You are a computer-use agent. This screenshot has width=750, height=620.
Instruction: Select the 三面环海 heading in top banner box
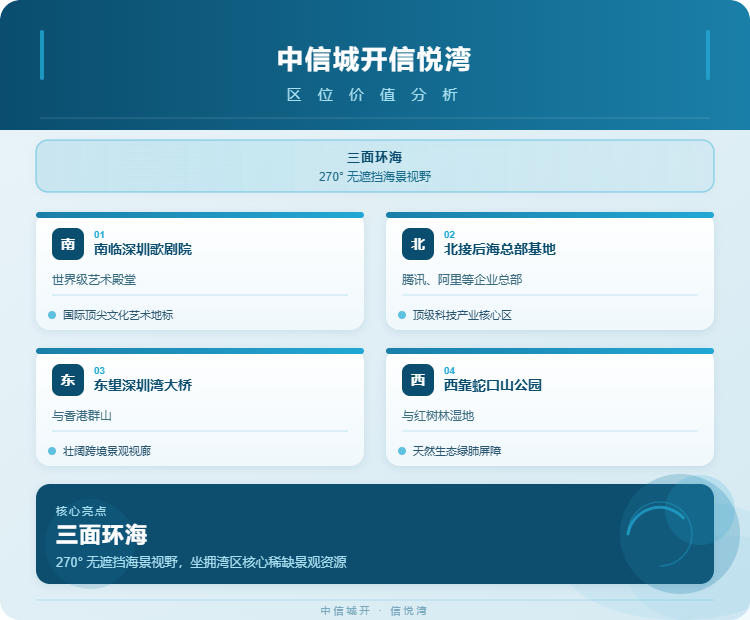(x=375, y=157)
